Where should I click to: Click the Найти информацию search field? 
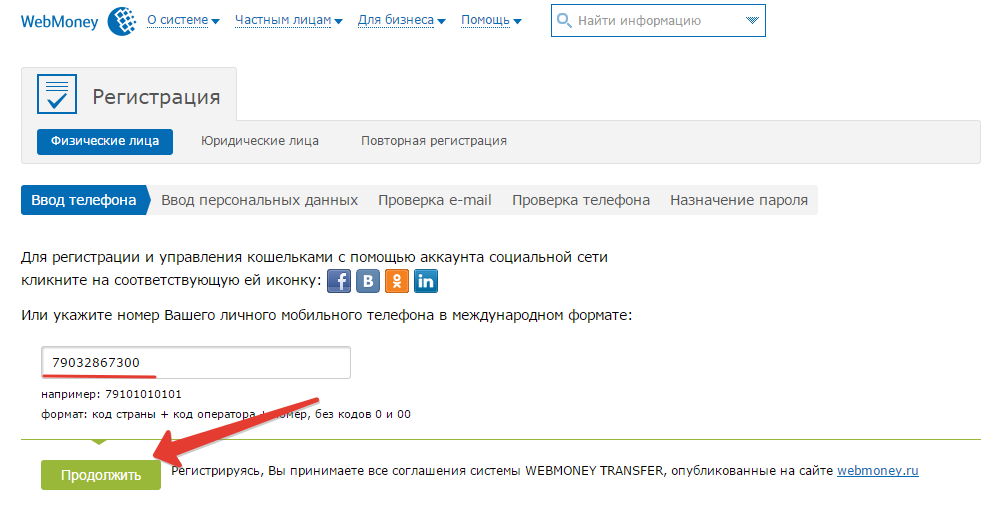[658, 21]
